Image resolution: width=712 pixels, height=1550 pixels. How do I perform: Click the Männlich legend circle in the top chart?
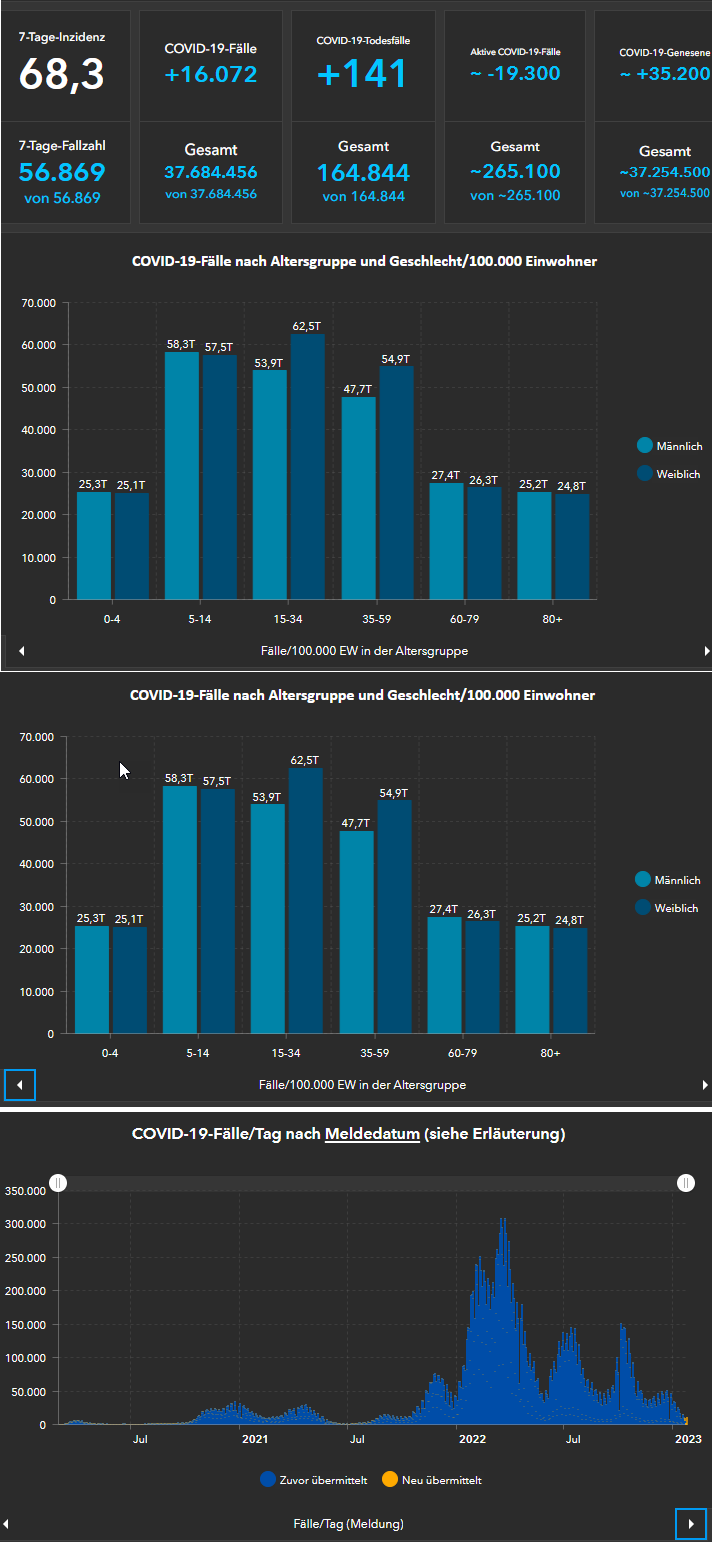(644, 445)
